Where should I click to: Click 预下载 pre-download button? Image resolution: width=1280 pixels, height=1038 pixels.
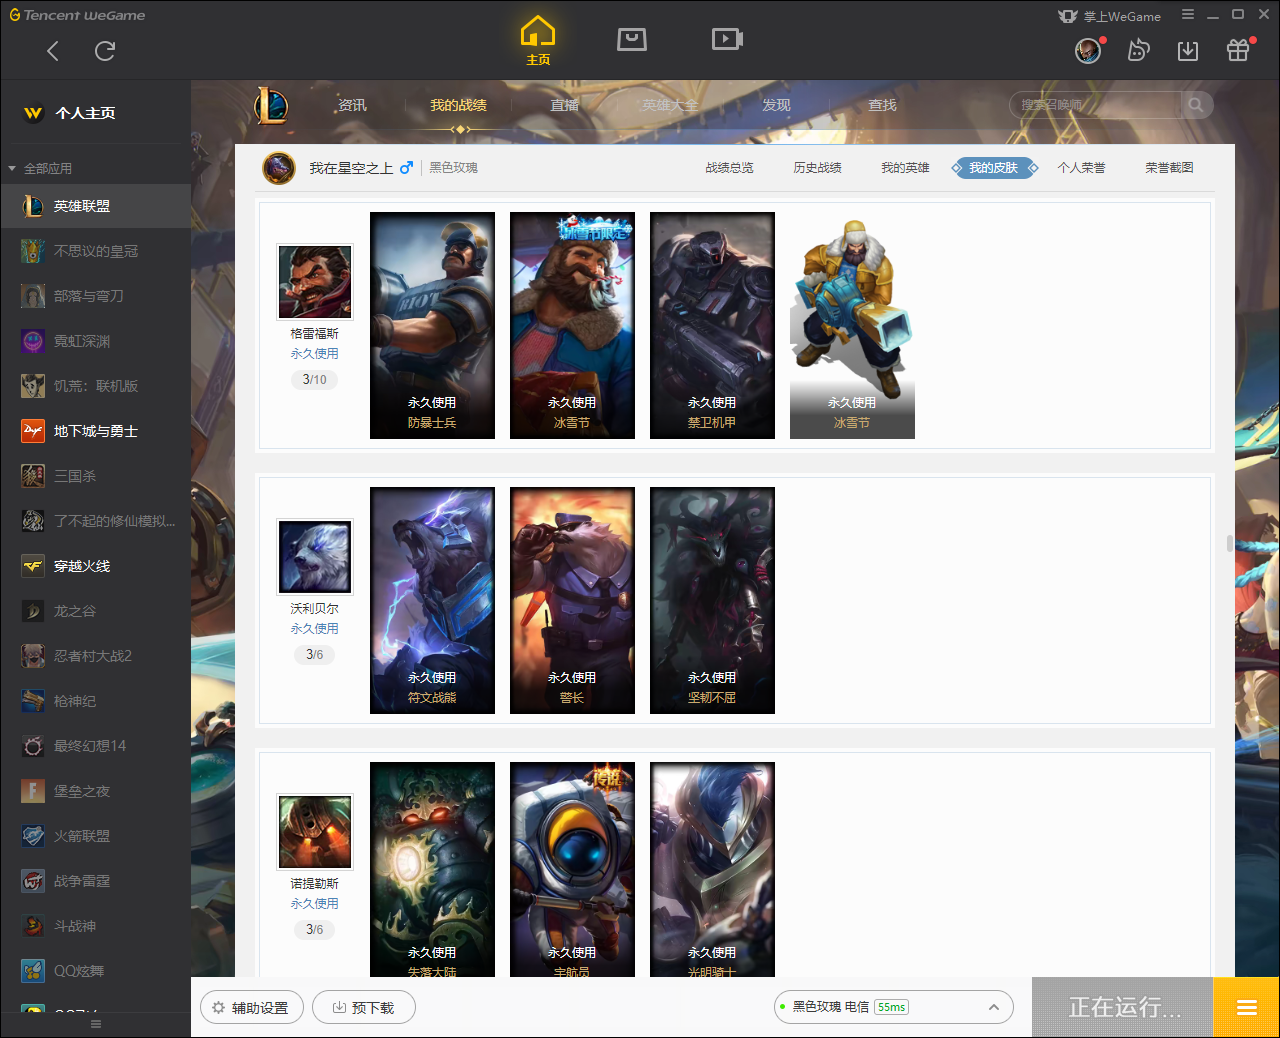click(364, 1008)
